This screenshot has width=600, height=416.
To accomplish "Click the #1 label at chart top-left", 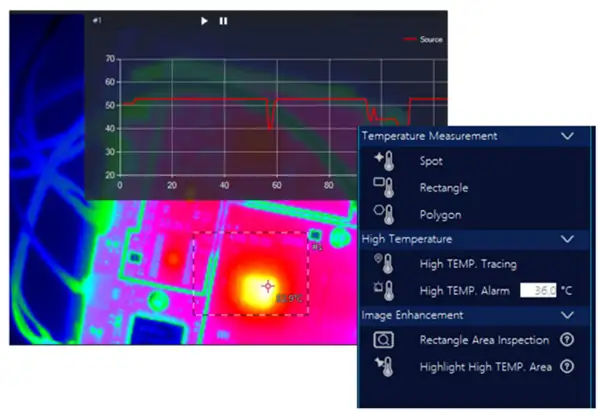I will click(97, 20).
